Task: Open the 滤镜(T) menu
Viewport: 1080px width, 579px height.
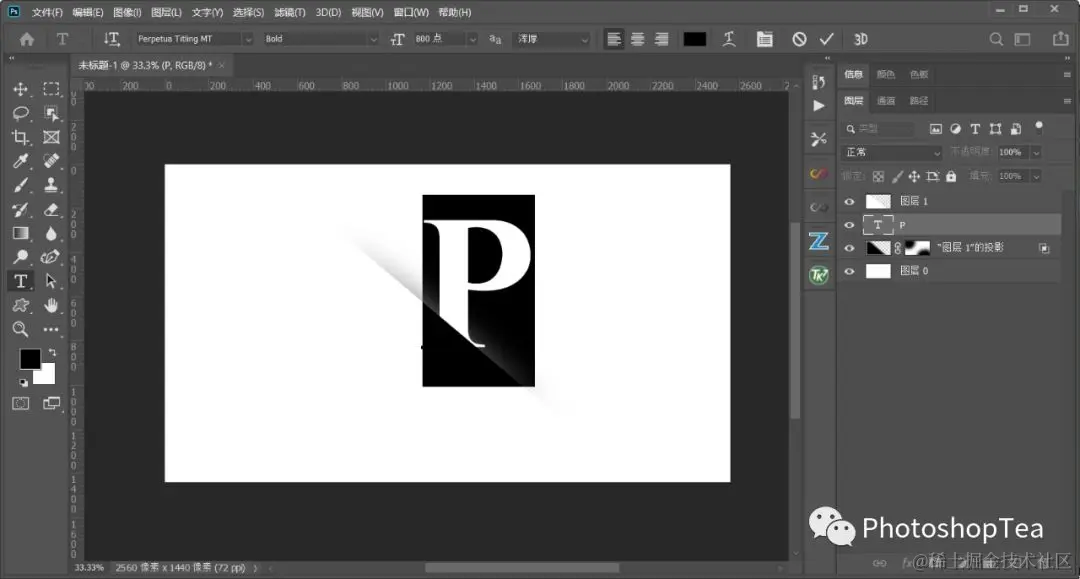Action: (x=289, y=12)
